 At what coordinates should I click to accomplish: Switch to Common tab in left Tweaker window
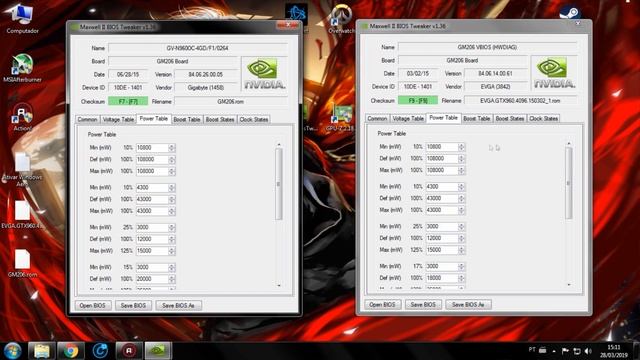pyautogui.click(x=87, y=120)
